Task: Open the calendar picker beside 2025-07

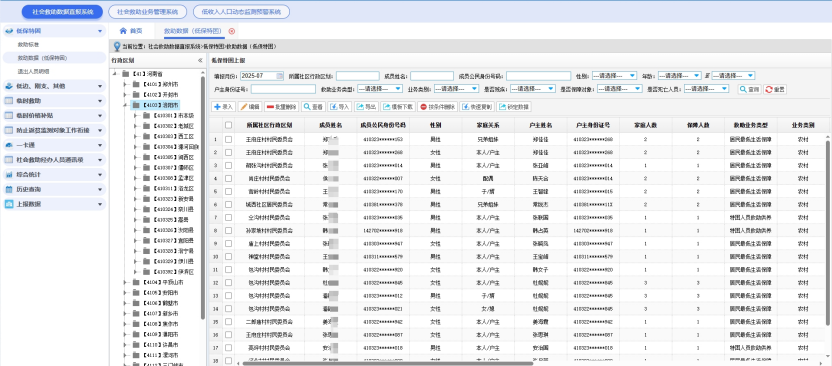Action: pyautogui.click(x=280, y=76)
